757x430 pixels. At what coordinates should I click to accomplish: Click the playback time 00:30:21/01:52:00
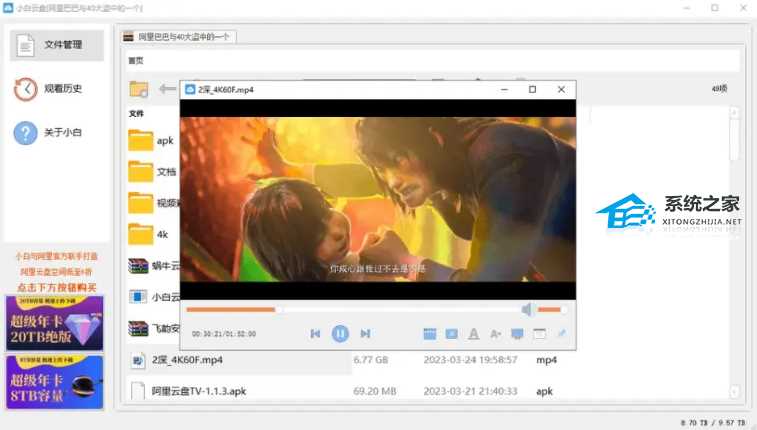coord(224,334)
